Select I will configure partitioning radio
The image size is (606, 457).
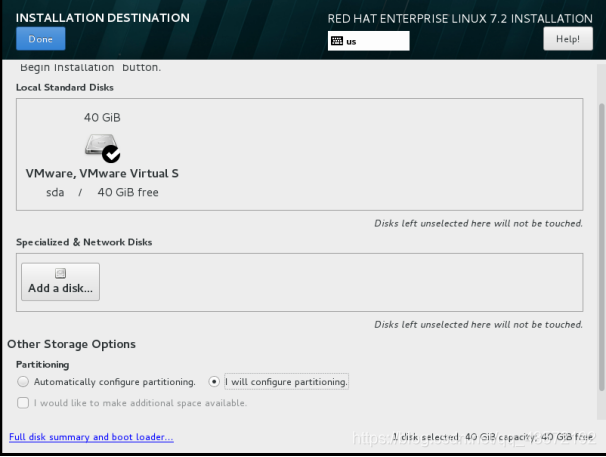coord(214,382)
